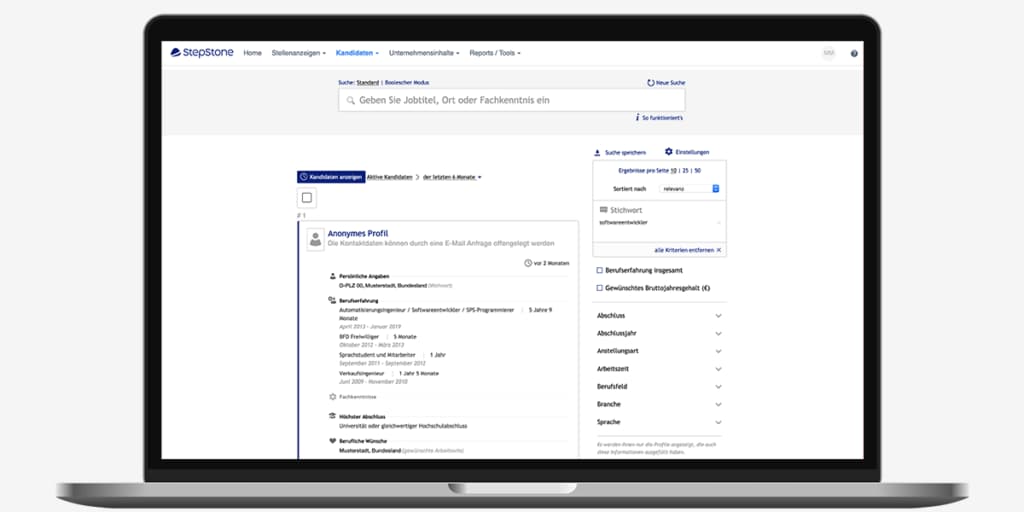1024x512 pixels.
Task: Switch search to Standard mode
Action: (x=368, y=83)
